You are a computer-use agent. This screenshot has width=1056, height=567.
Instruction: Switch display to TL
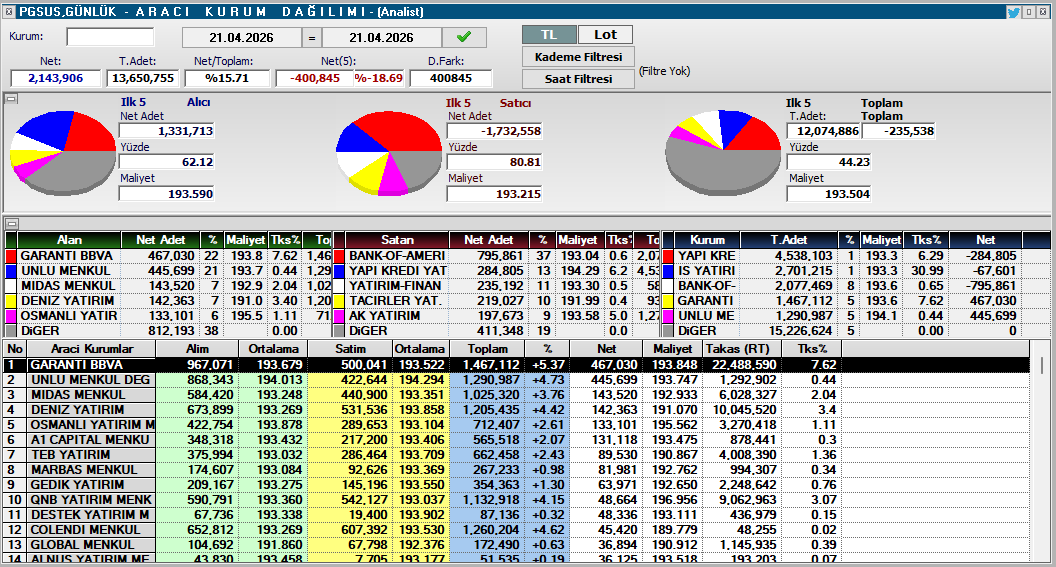tap(549, 35)
